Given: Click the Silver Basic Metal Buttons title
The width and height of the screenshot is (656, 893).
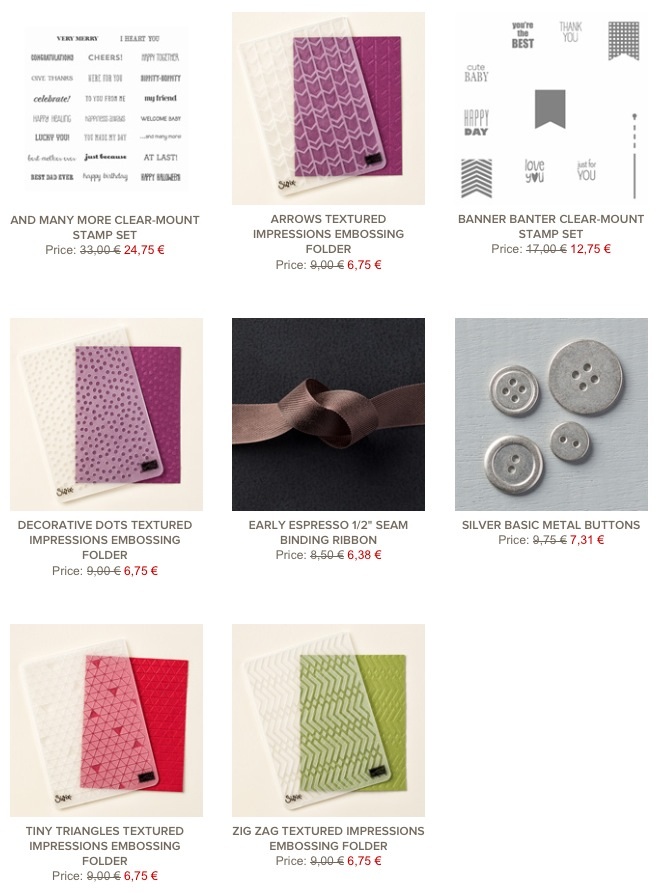Looking at the screenshot, I should tap(551, 525).
